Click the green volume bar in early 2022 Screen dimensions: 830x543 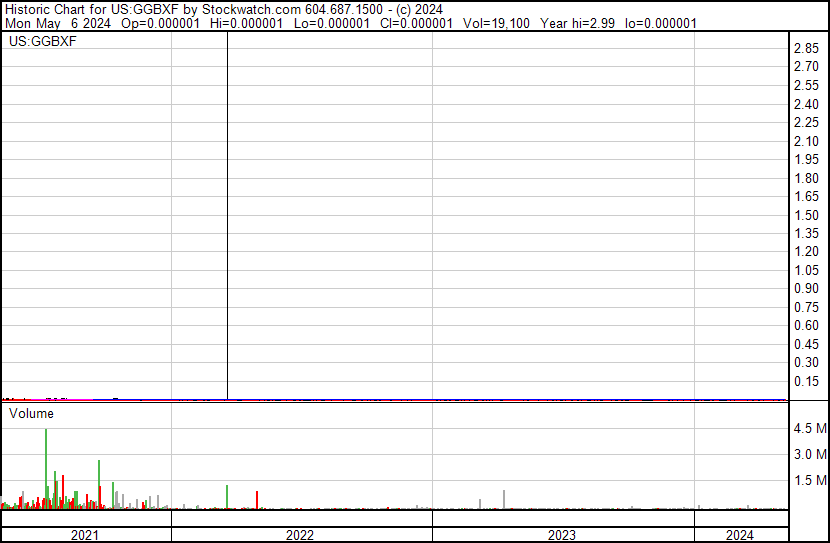pos(227,497)
